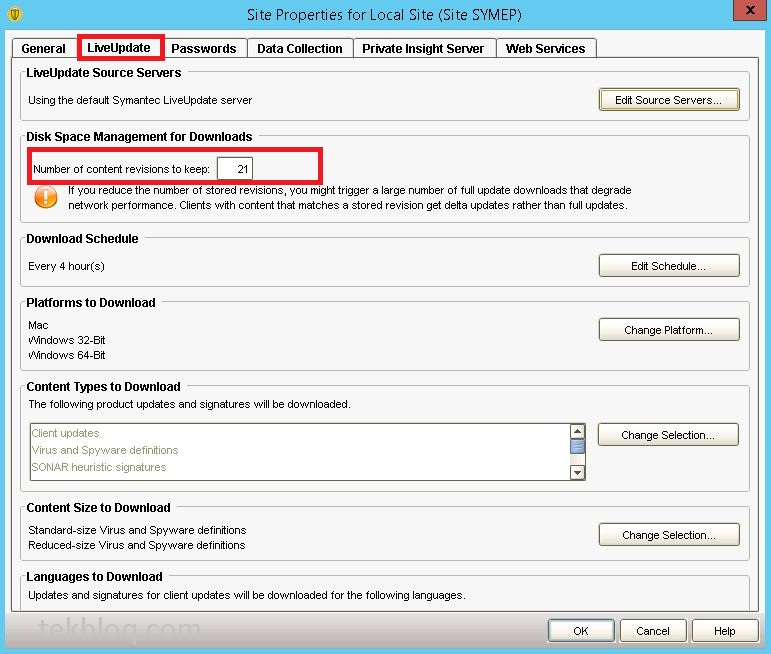Open Help for this dialog
771x654 pixels.
point(725,631)
